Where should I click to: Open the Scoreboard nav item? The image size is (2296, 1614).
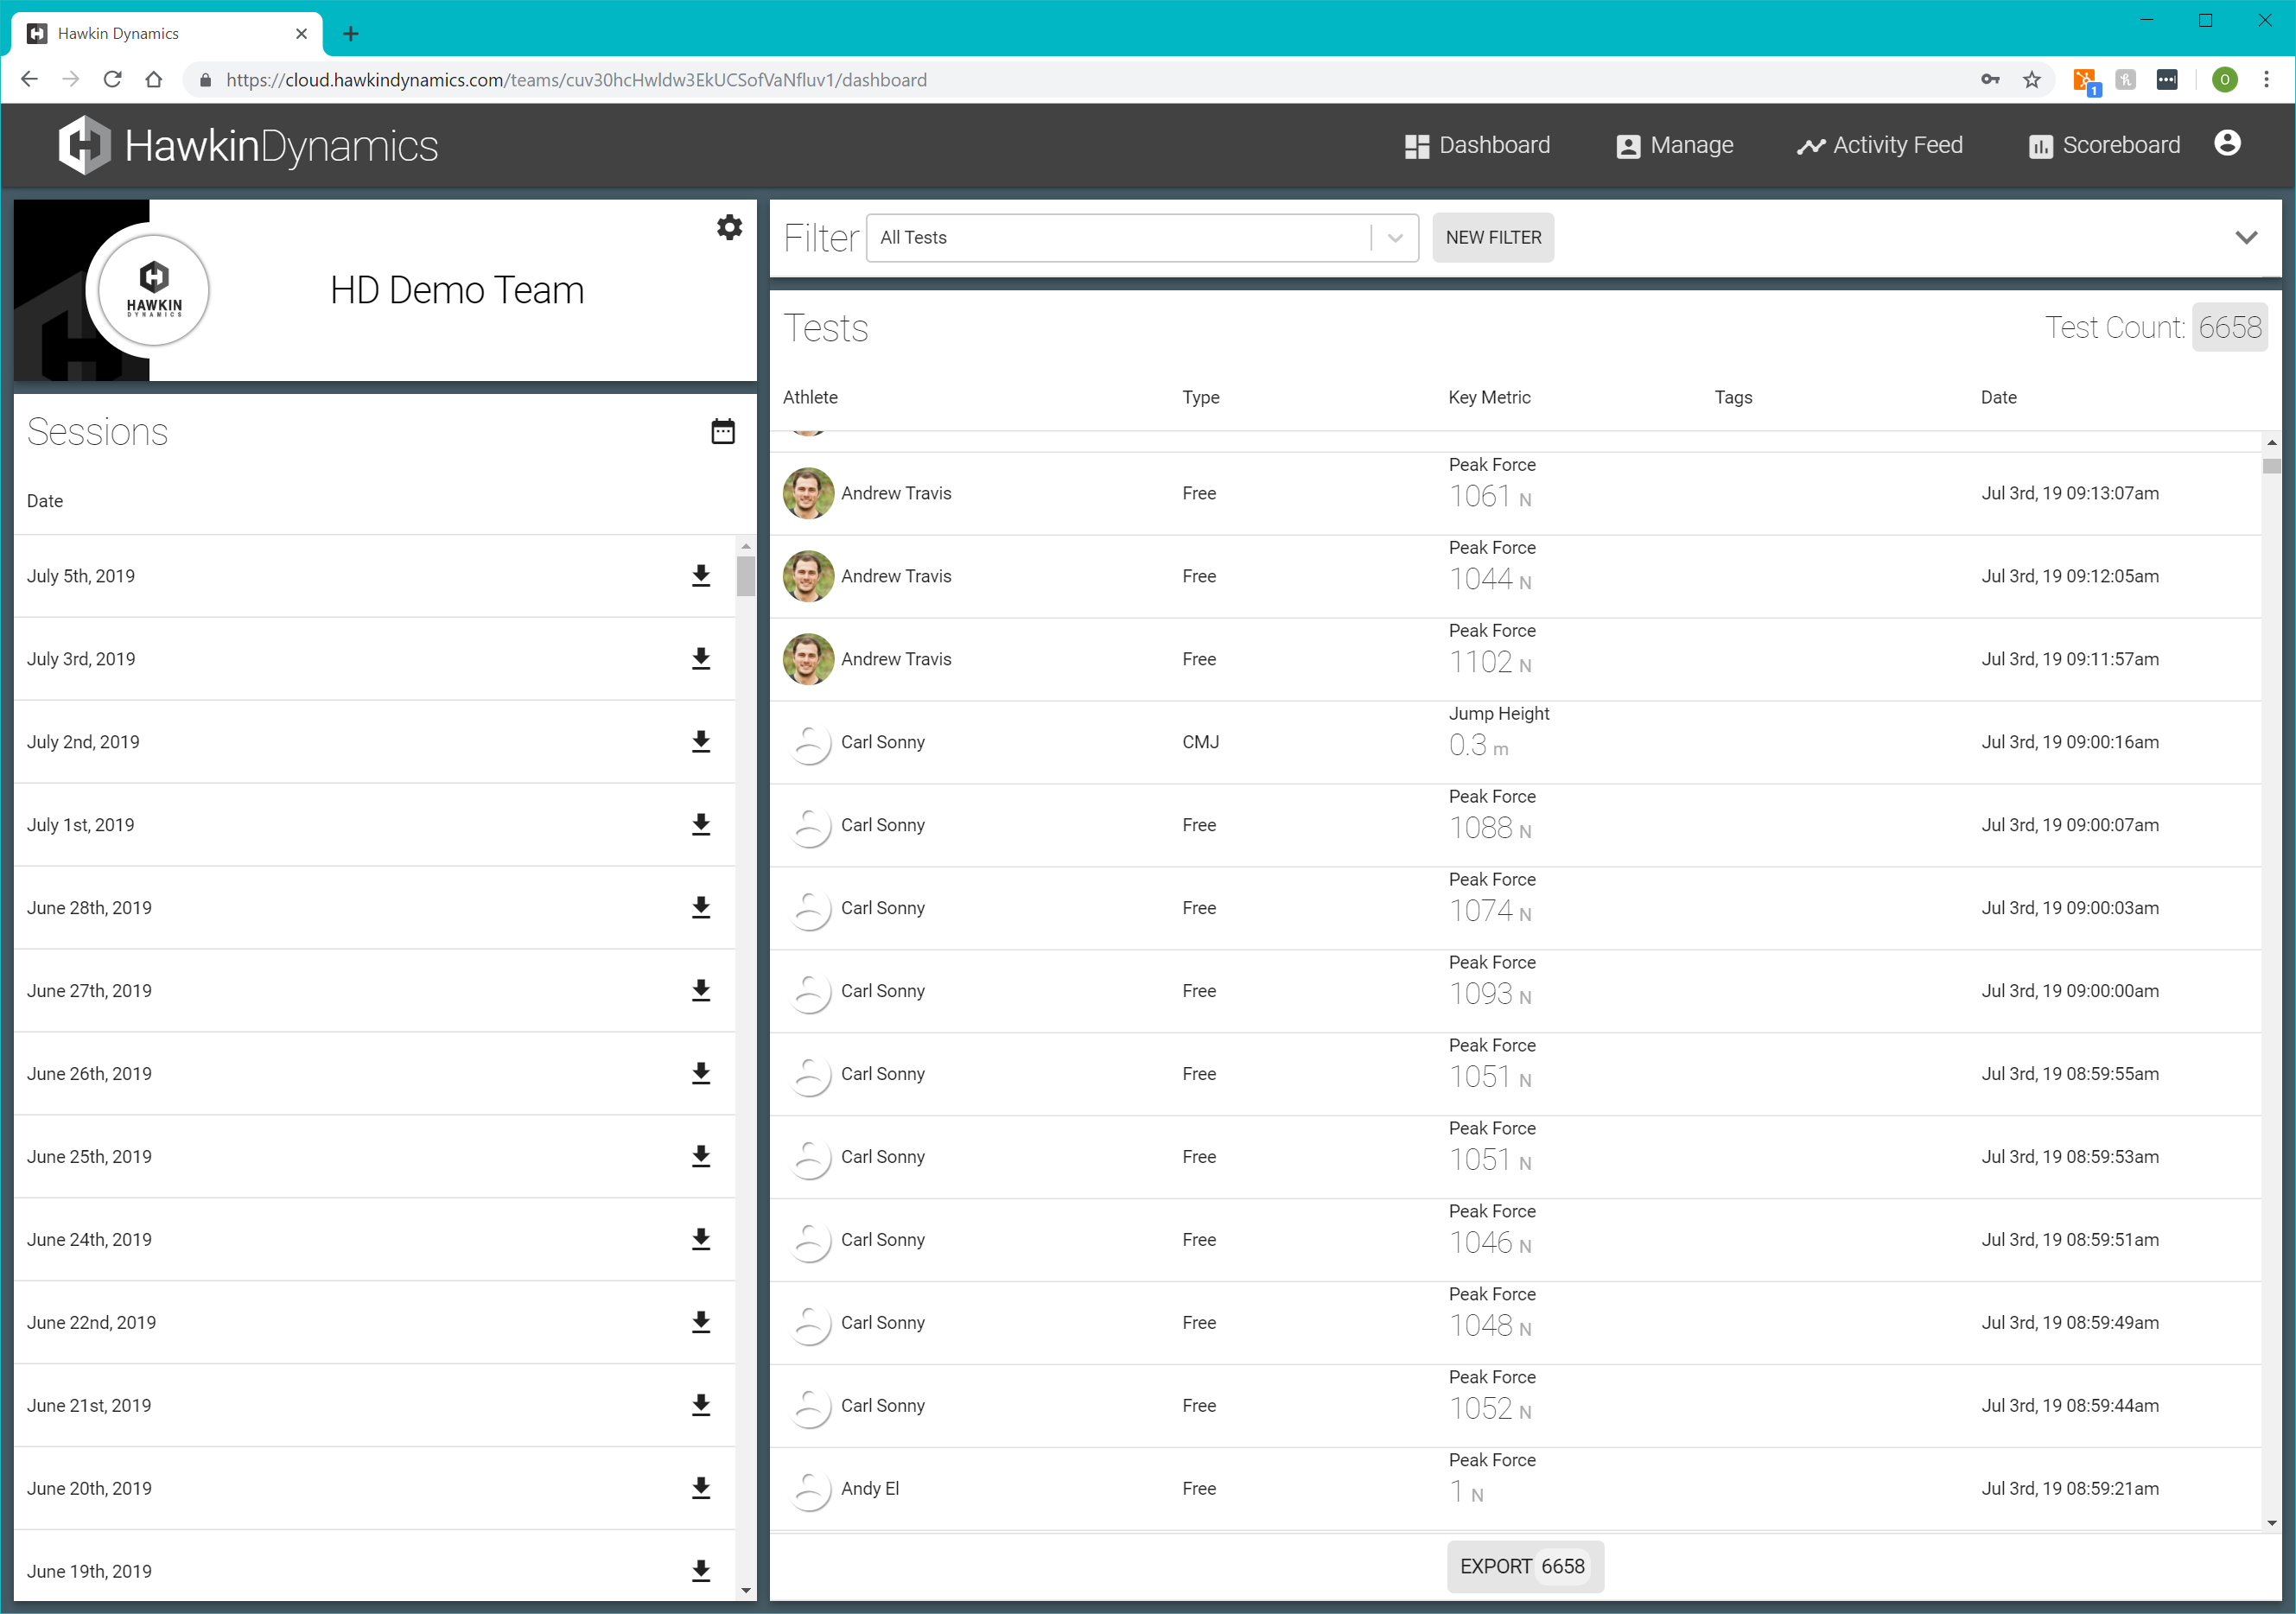2104,145
